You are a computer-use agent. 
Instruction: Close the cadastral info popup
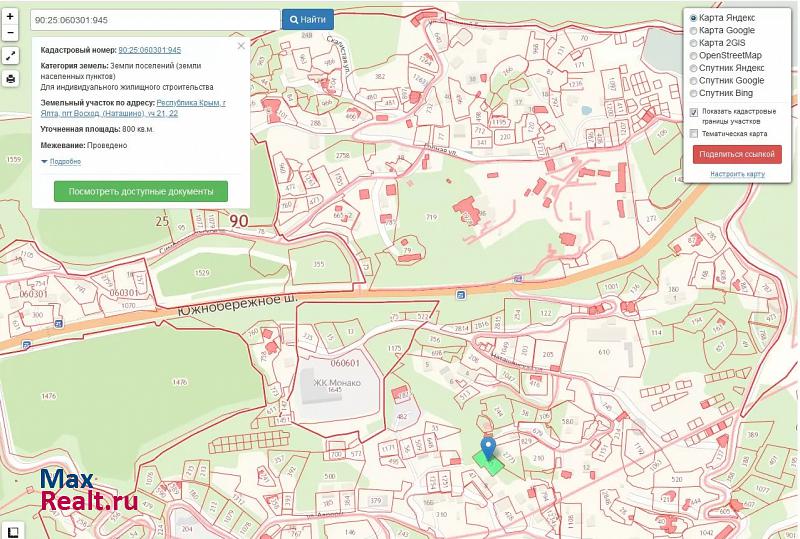coord(240,46)
